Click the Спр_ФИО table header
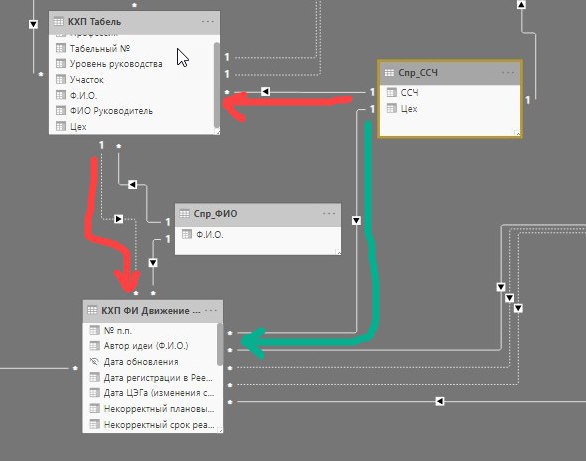The height and width of the screenshot is (461, 586). click(258, 214)
